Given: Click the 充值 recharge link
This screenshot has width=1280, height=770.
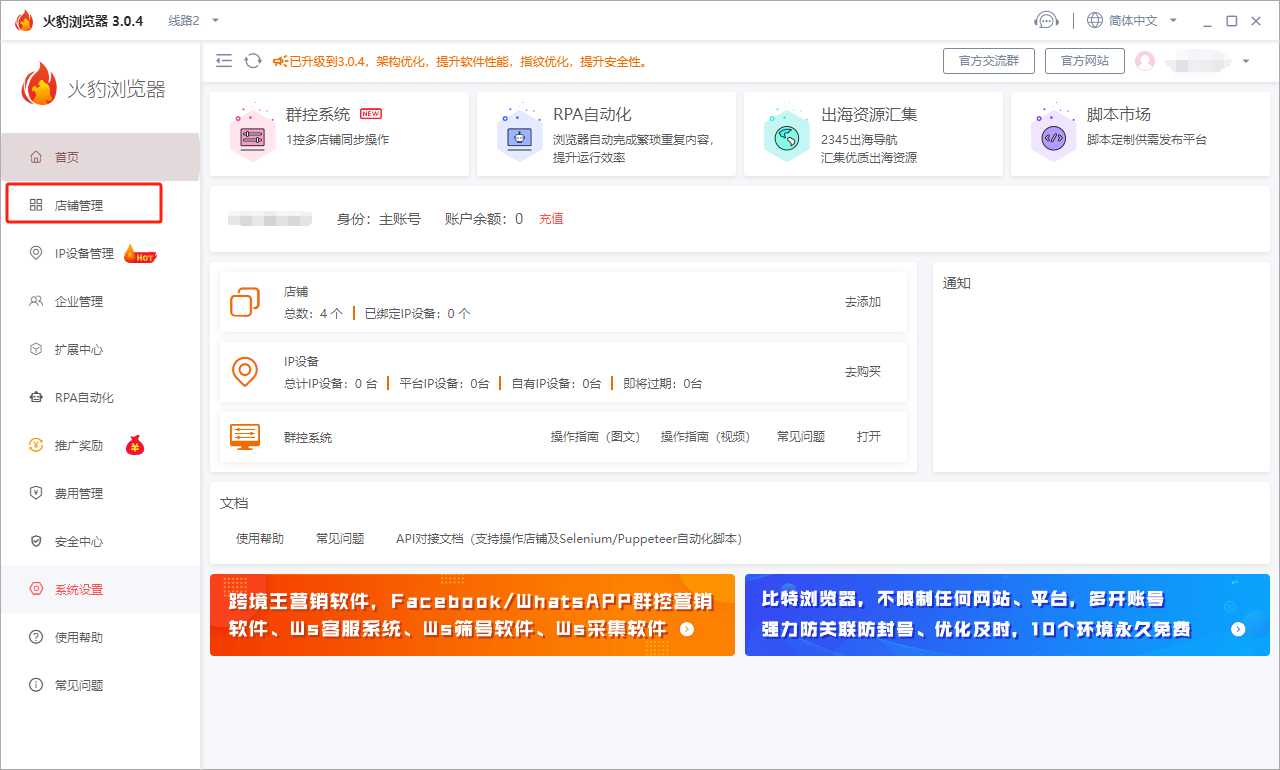Looking at the screenshot, I should 551,218.
